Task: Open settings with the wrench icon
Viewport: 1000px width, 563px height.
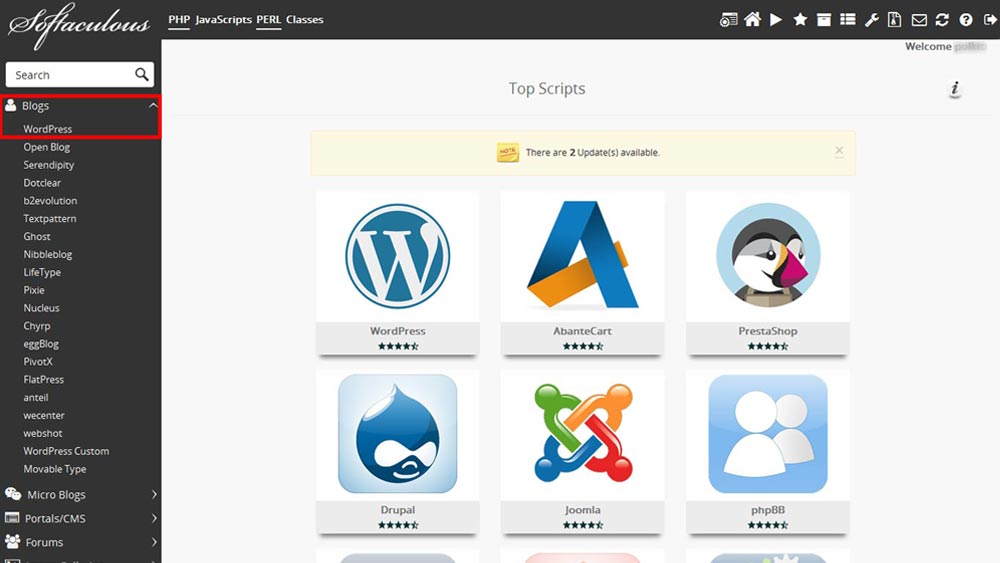Action: 871,20
